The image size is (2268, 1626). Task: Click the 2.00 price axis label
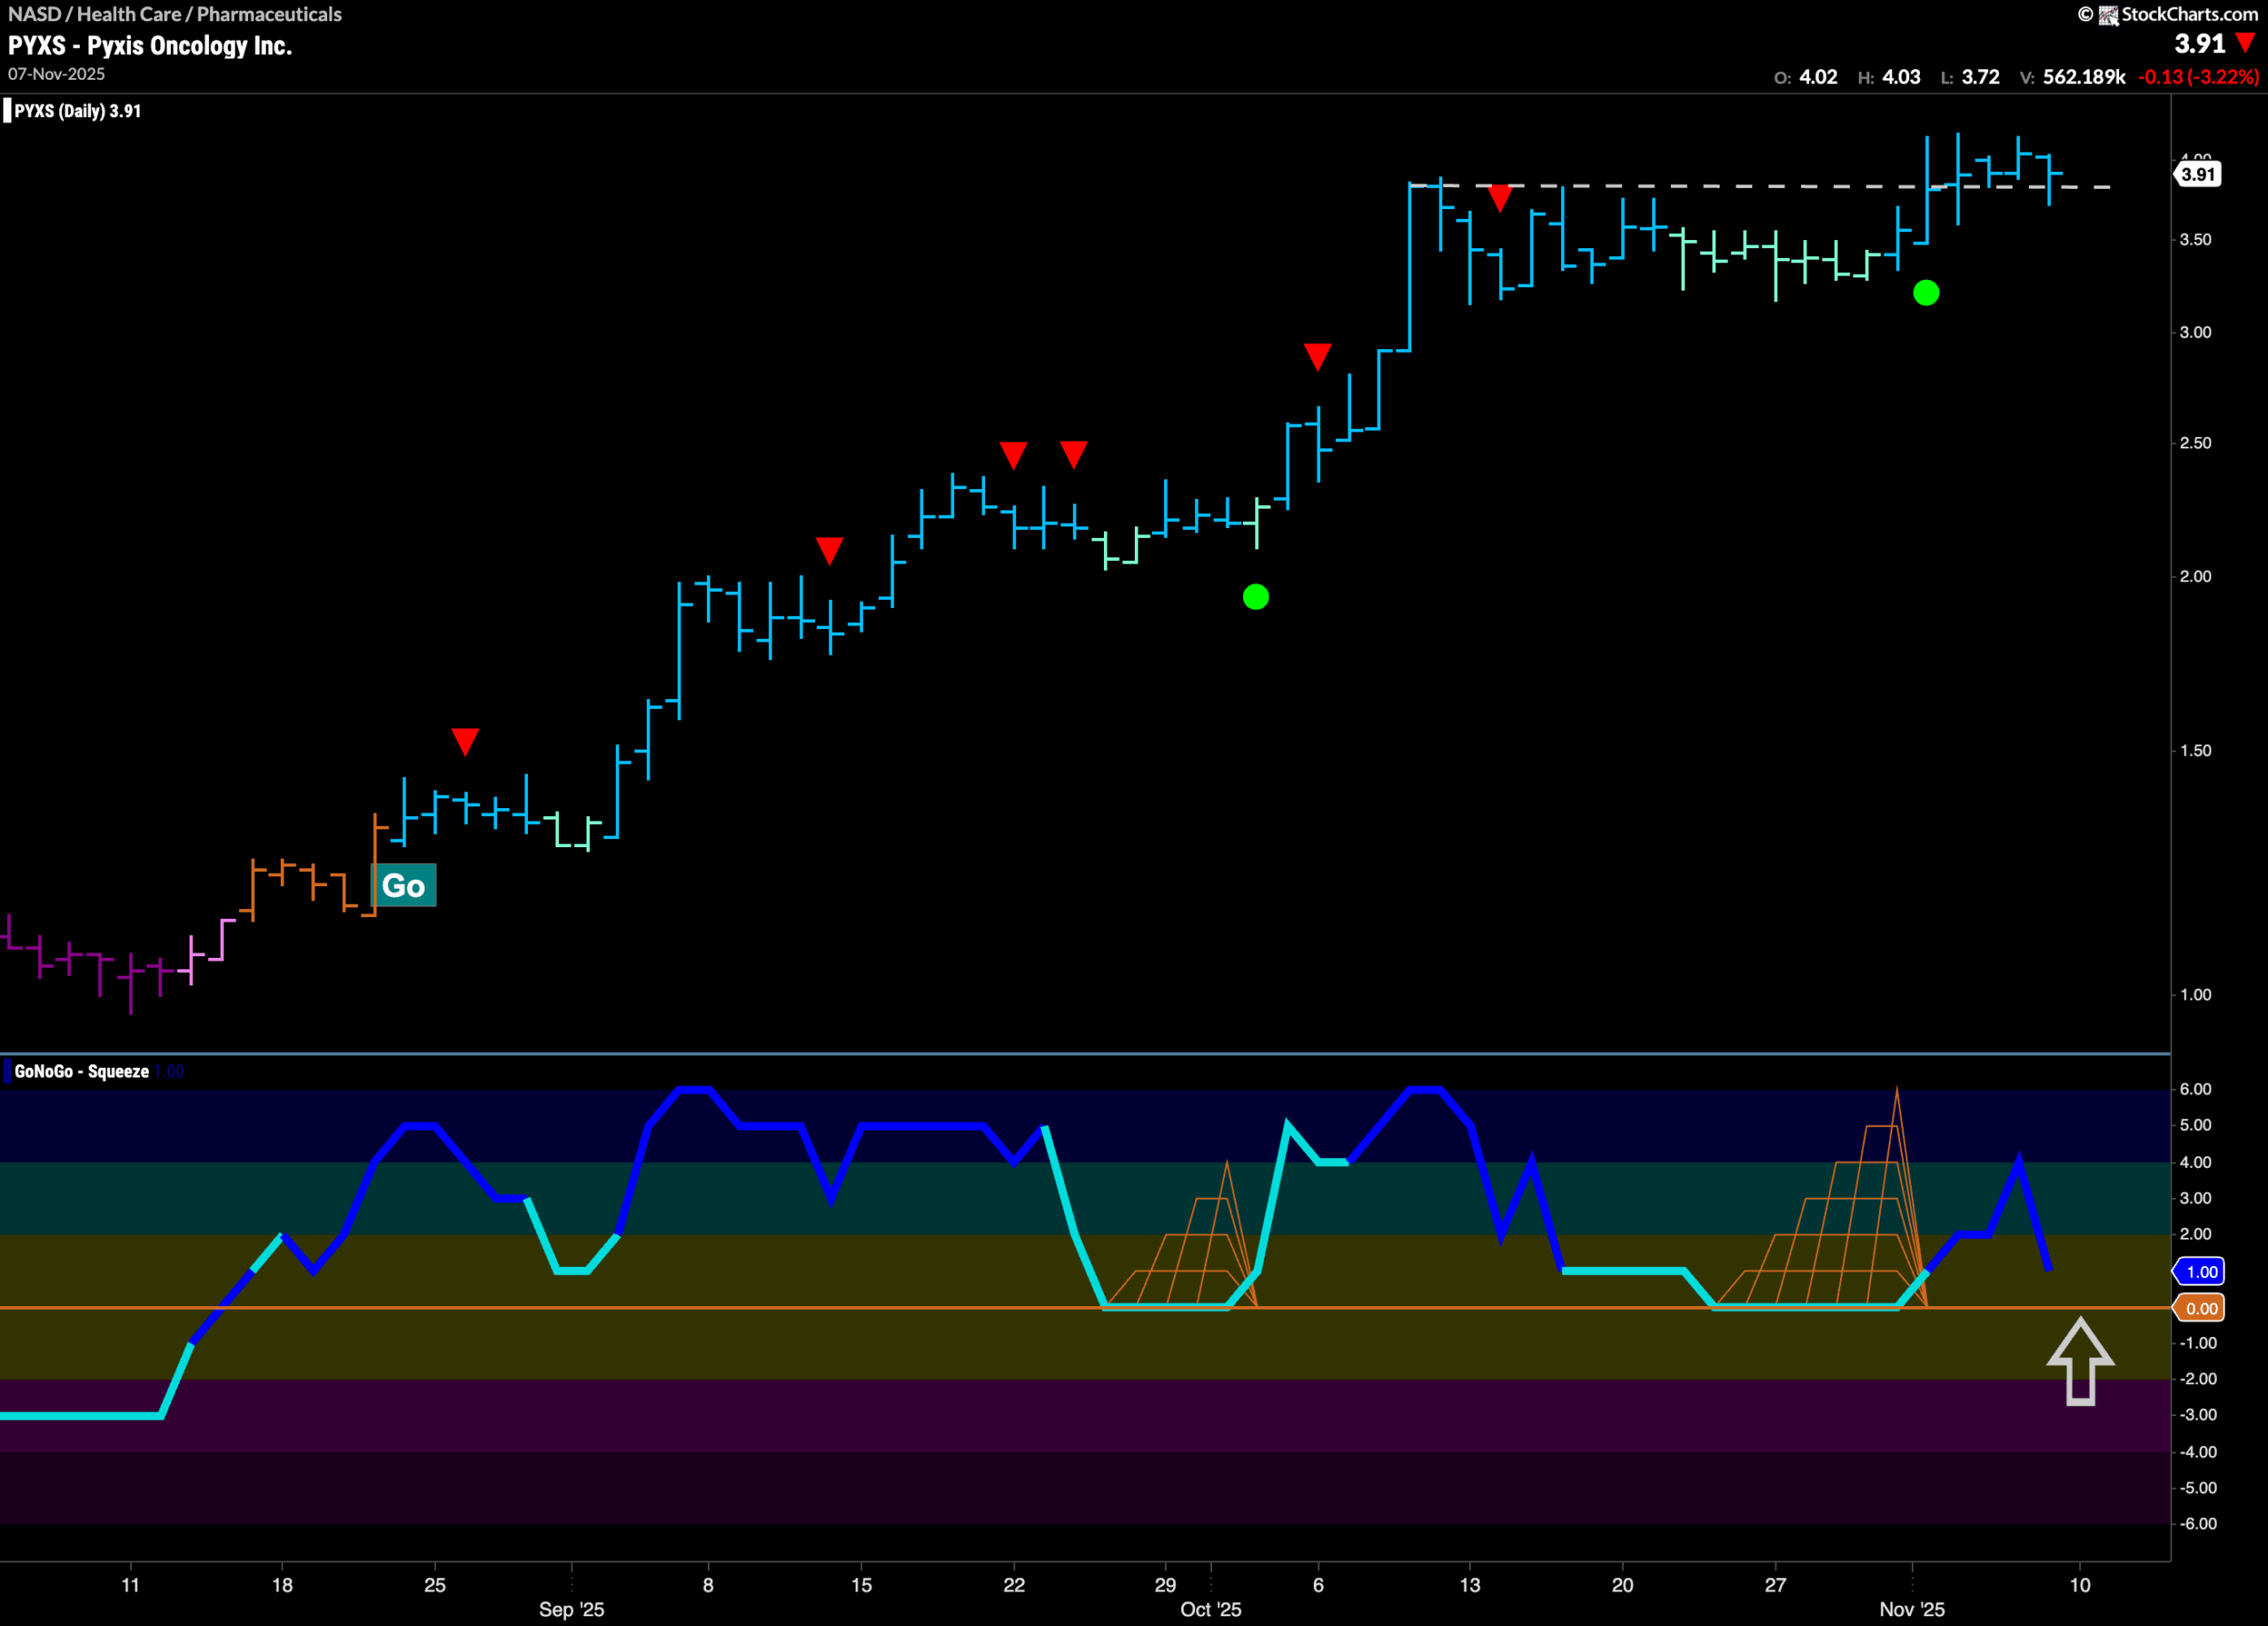[x=2196, y=576]
